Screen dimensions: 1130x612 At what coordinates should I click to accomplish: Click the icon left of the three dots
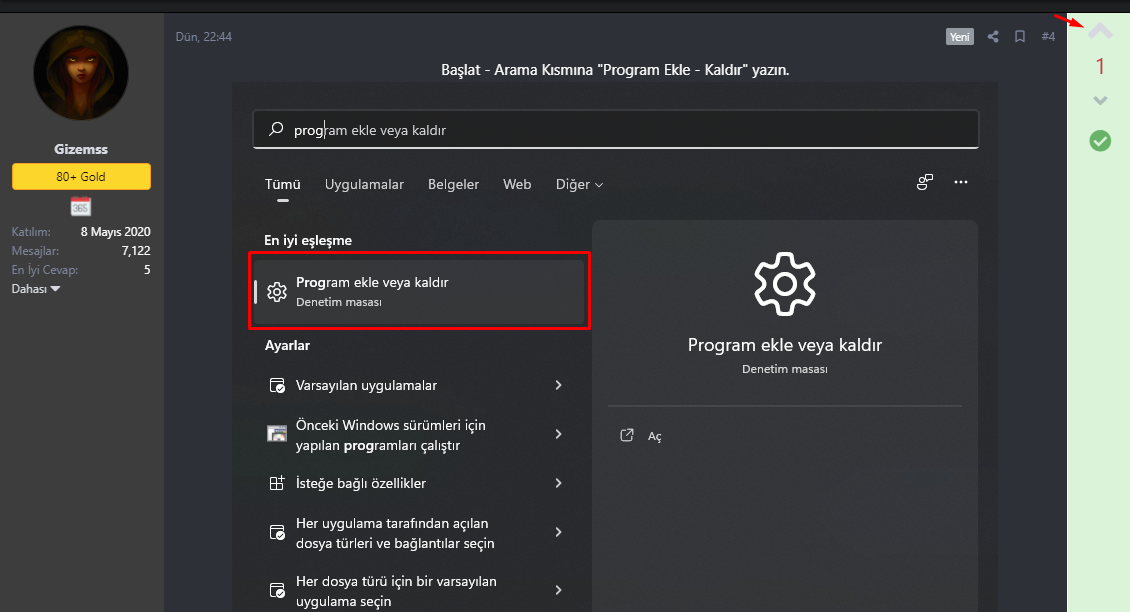tap(925, 183)
